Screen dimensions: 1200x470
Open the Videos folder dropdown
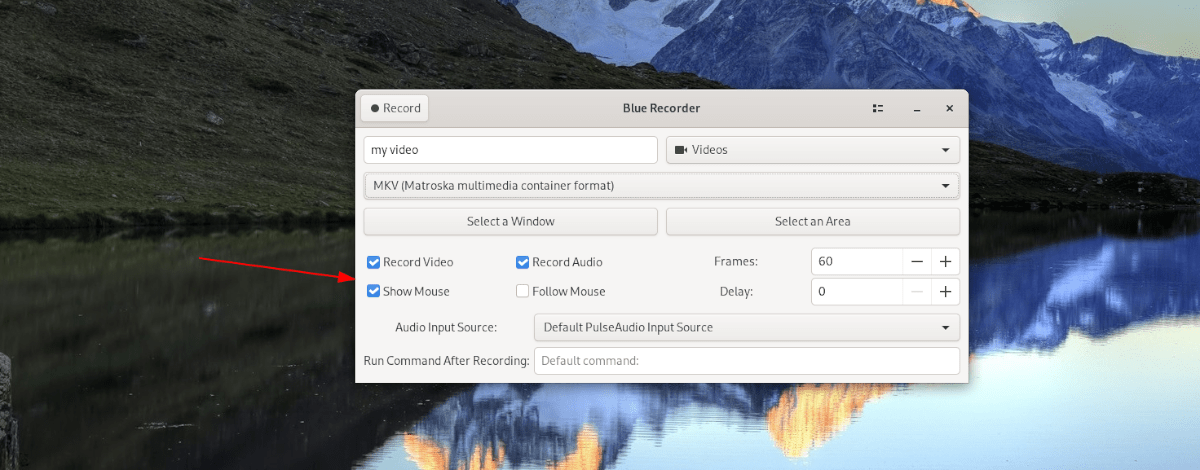pyautogui.click(x=813, y=150)
